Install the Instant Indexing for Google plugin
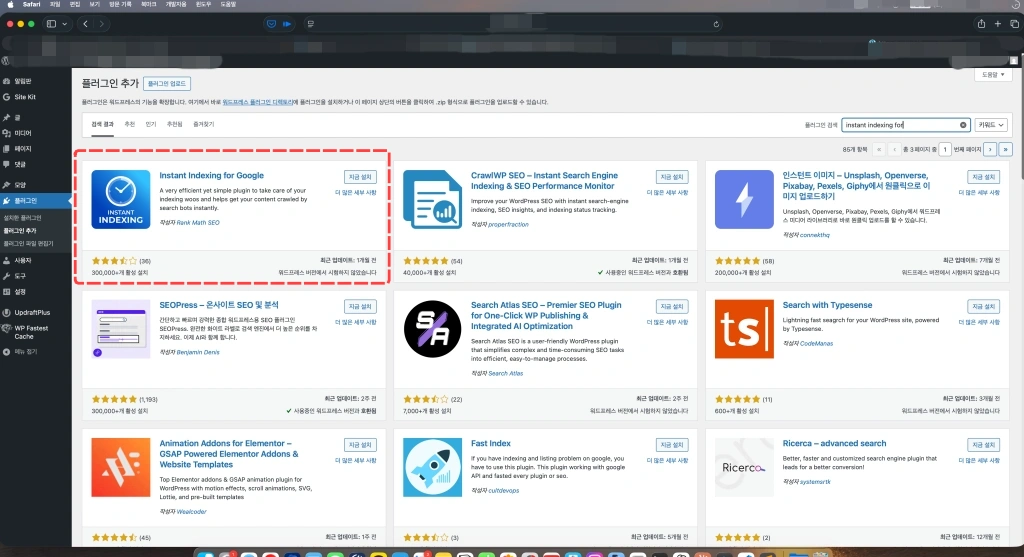This screenshot has height=557, width=1024. (360, 176)
